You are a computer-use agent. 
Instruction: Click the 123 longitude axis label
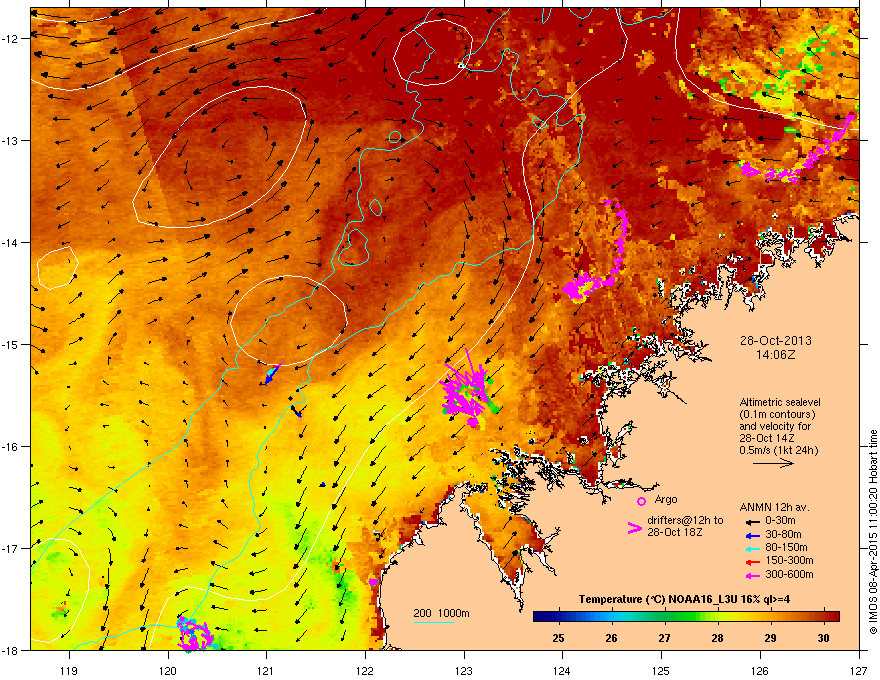[x=464, y=670]
